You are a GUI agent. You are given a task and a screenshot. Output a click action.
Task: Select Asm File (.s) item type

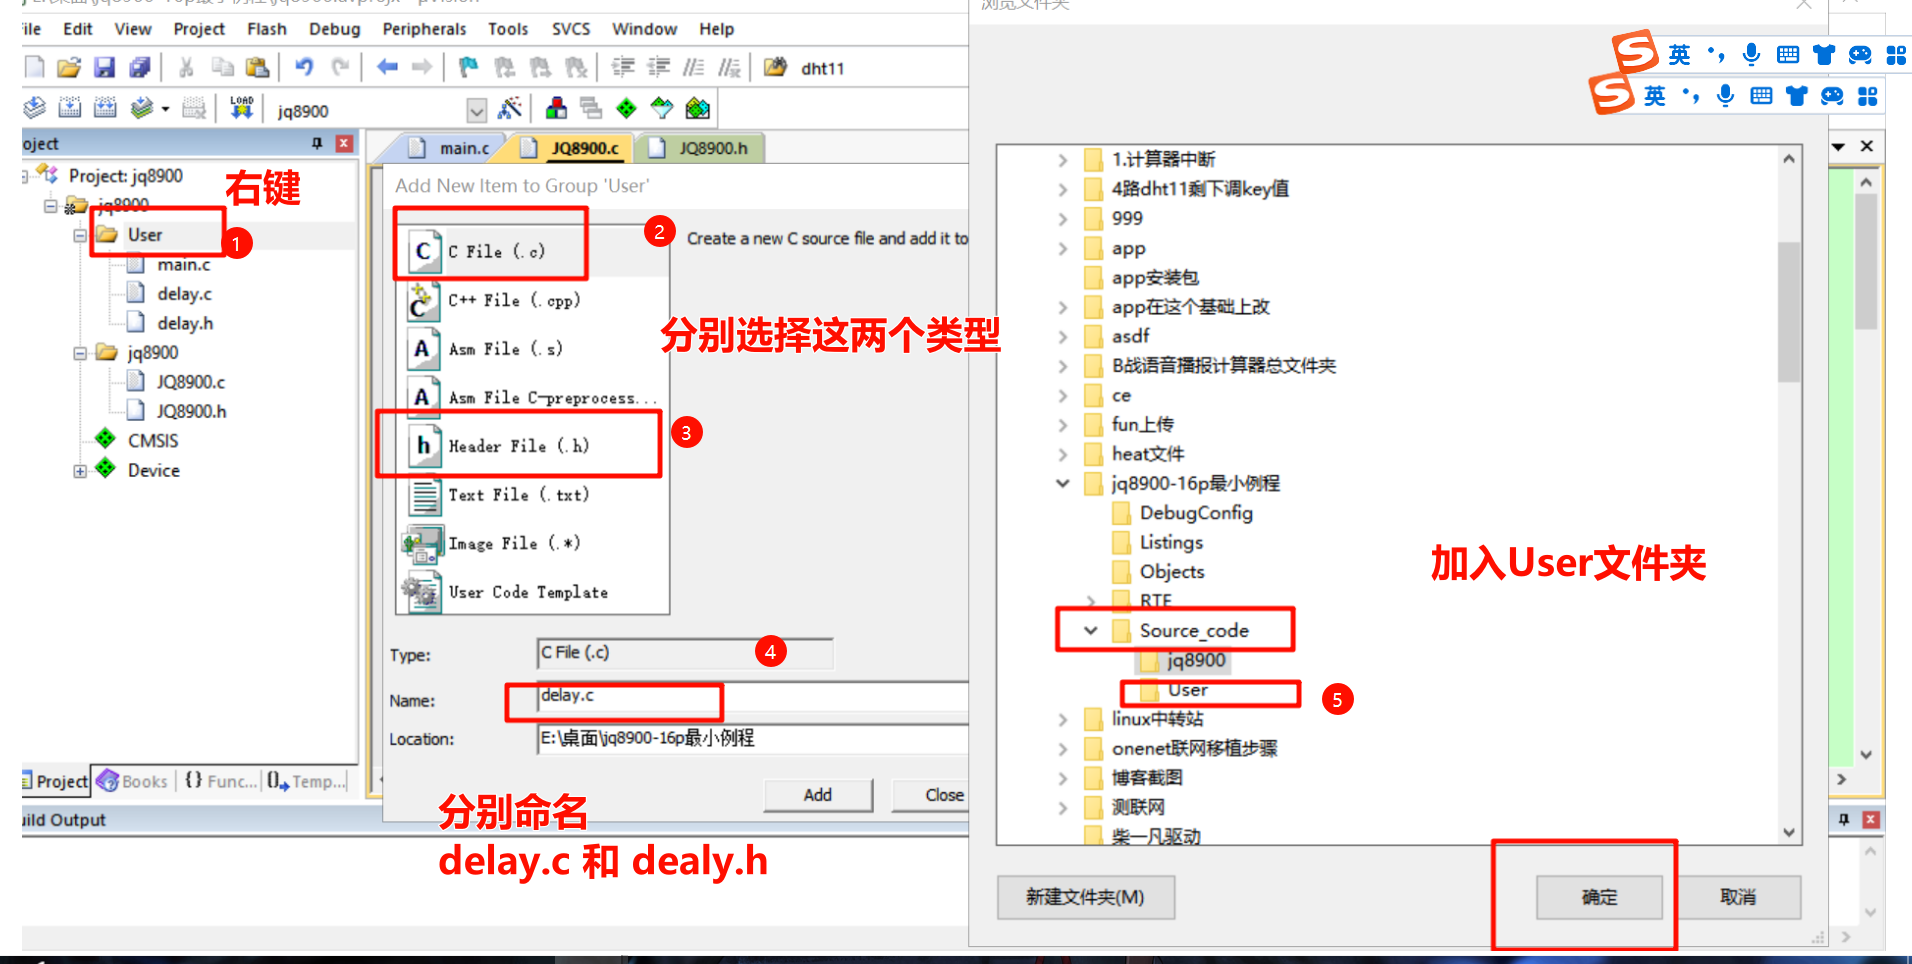point(535,349)
